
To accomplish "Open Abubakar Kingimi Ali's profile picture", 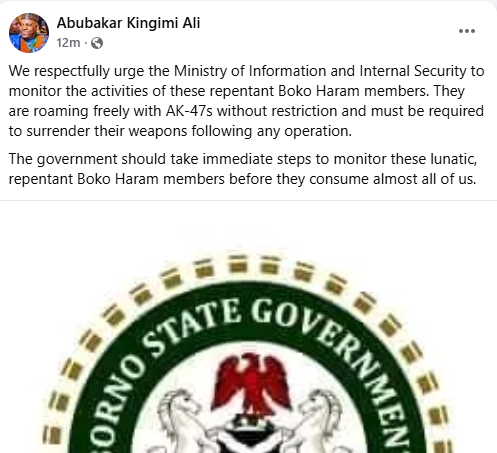I will point(29,33).
